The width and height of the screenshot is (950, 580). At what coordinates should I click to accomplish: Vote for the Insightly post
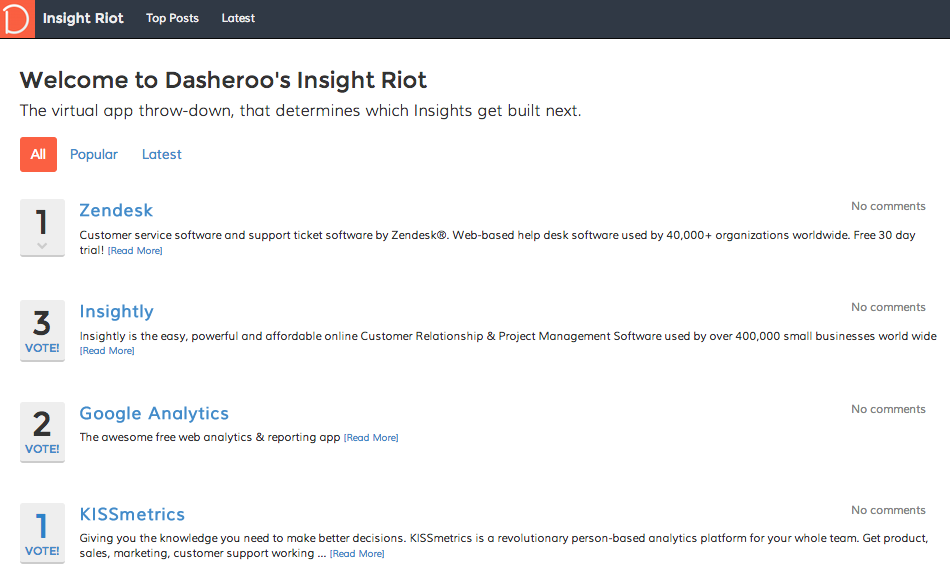point(42,348)
